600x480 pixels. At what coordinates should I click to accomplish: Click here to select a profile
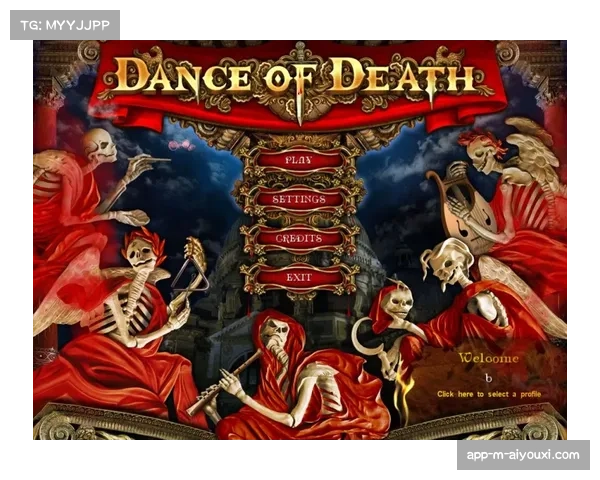pos(489,394)
